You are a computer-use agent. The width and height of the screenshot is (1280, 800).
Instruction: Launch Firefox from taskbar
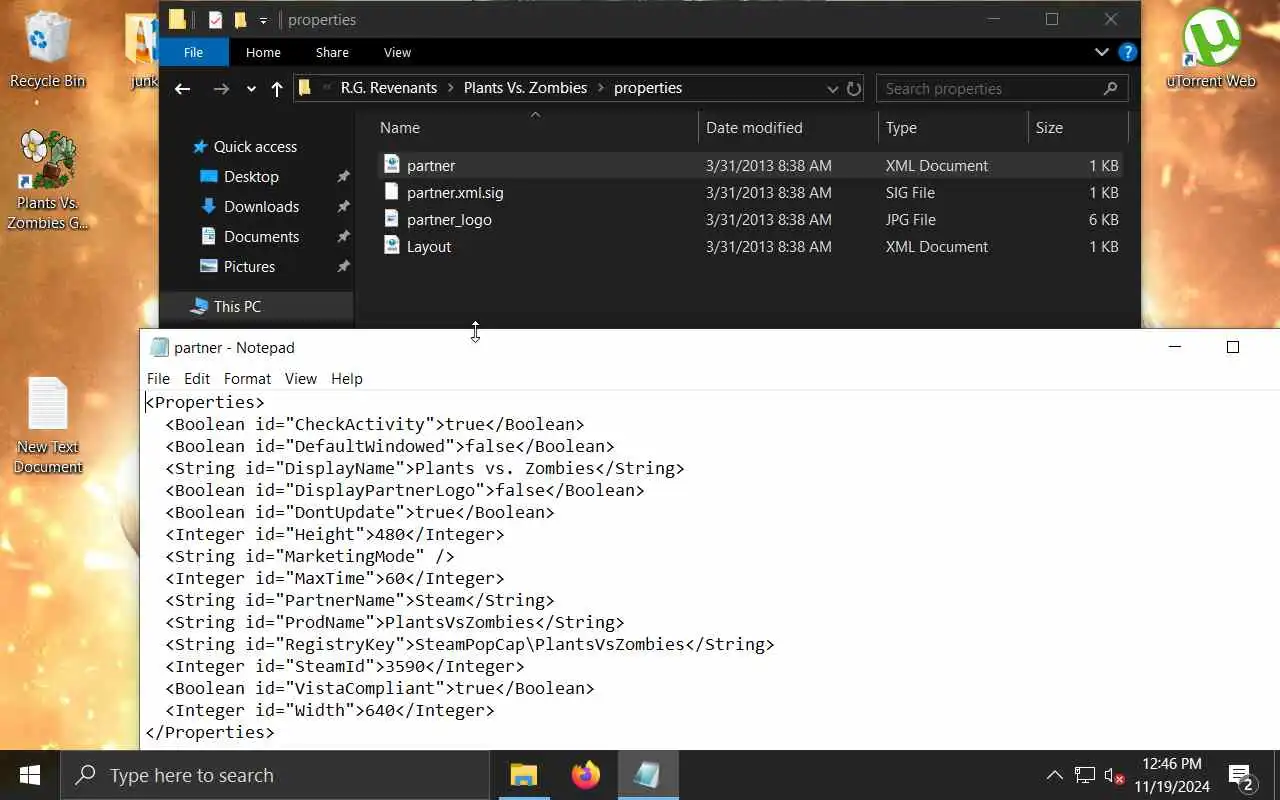[x=586, y=775]
